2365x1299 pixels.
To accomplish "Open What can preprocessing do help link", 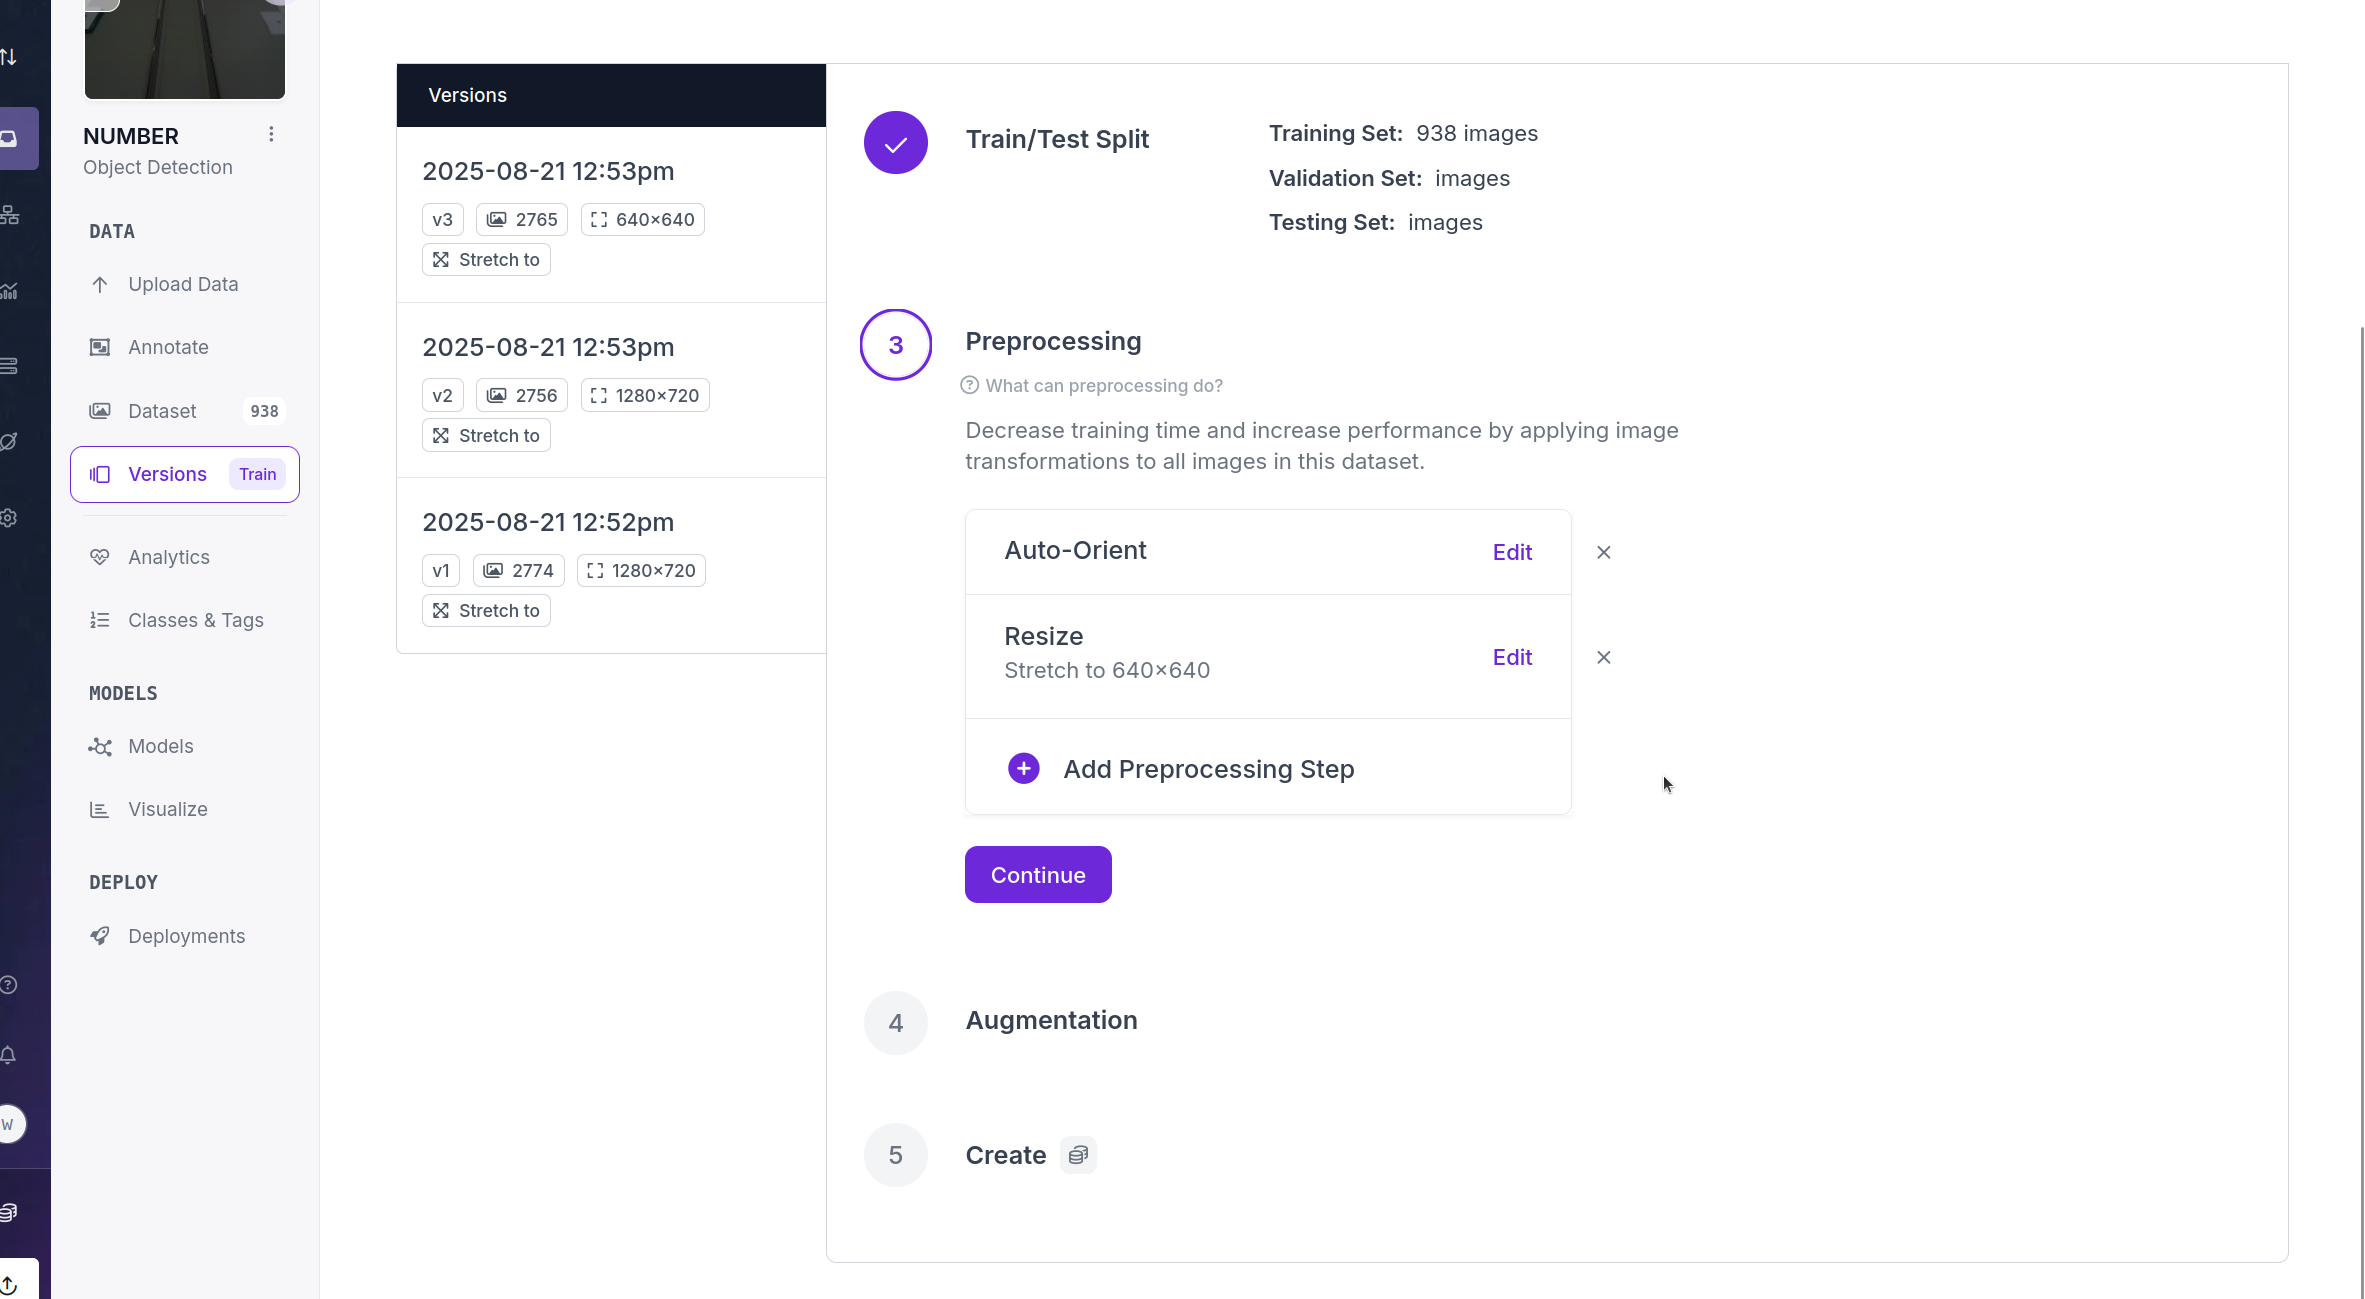I will [x=1103, y=386].
